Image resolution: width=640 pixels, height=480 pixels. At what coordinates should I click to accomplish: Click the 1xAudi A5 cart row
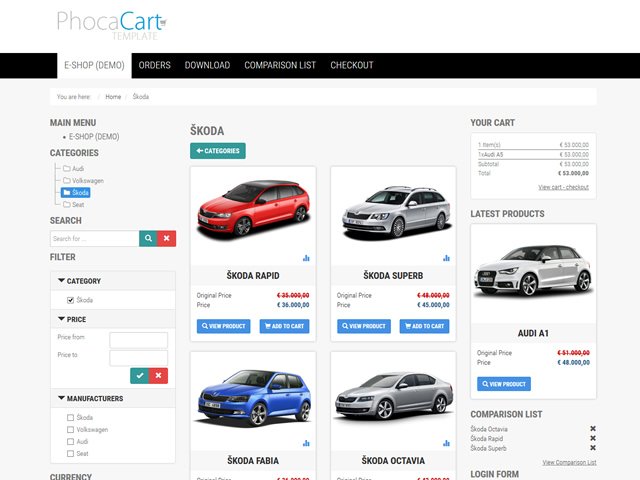(x=533, y=154)
